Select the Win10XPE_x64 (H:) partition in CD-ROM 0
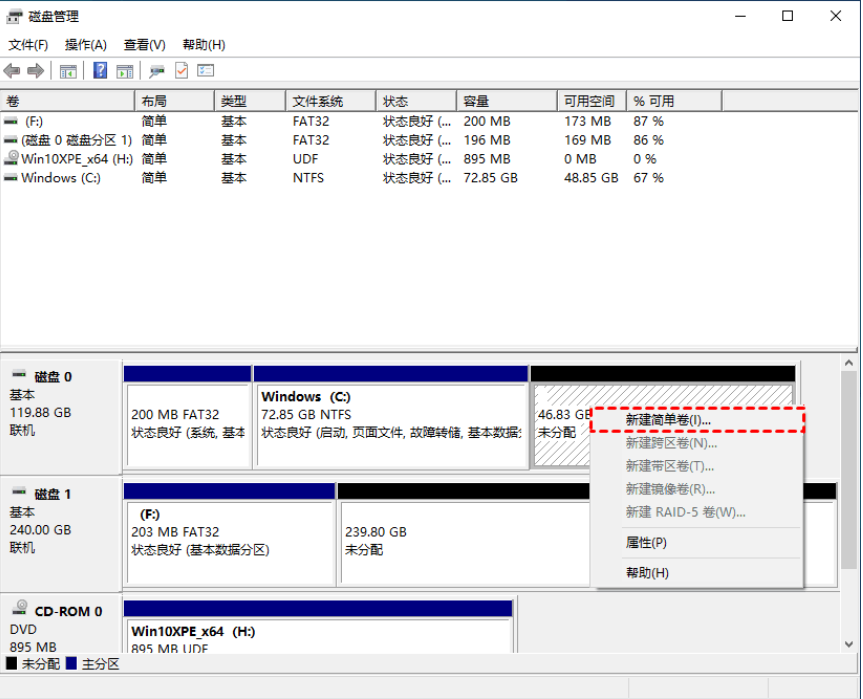The height and width of the screenshot is (699, 863). pyautogui.click(x=318, y=627)
